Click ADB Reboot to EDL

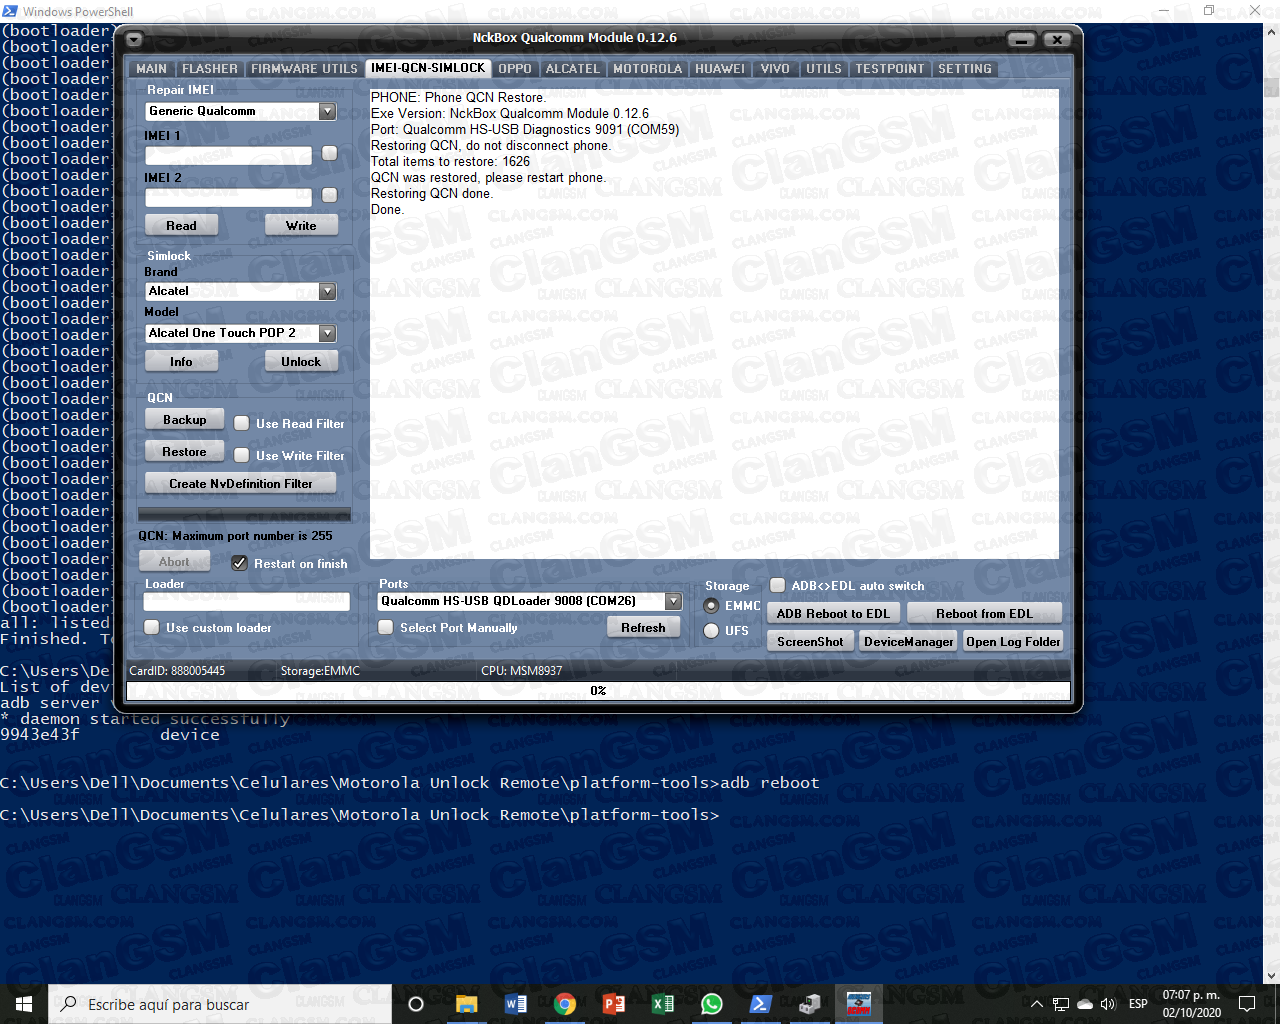833,613
